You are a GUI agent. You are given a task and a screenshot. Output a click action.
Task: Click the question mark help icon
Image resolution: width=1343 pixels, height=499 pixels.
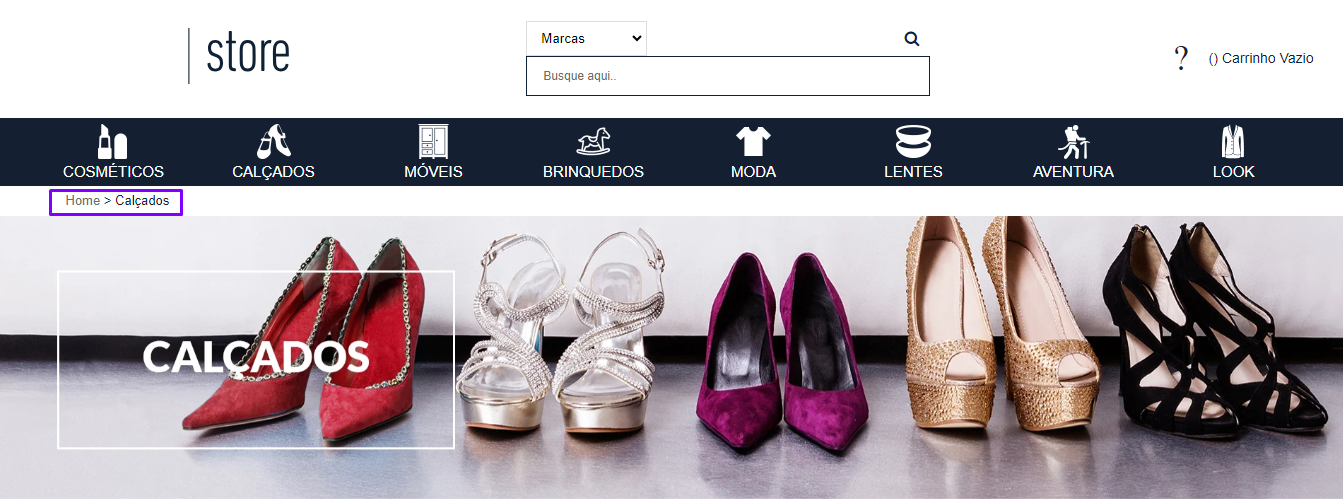click(1181, 58)
